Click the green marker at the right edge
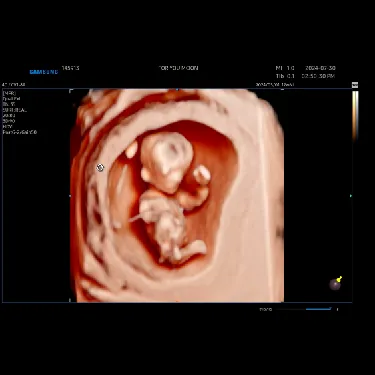This screenshot has width=375, height=375. [351, 196]
